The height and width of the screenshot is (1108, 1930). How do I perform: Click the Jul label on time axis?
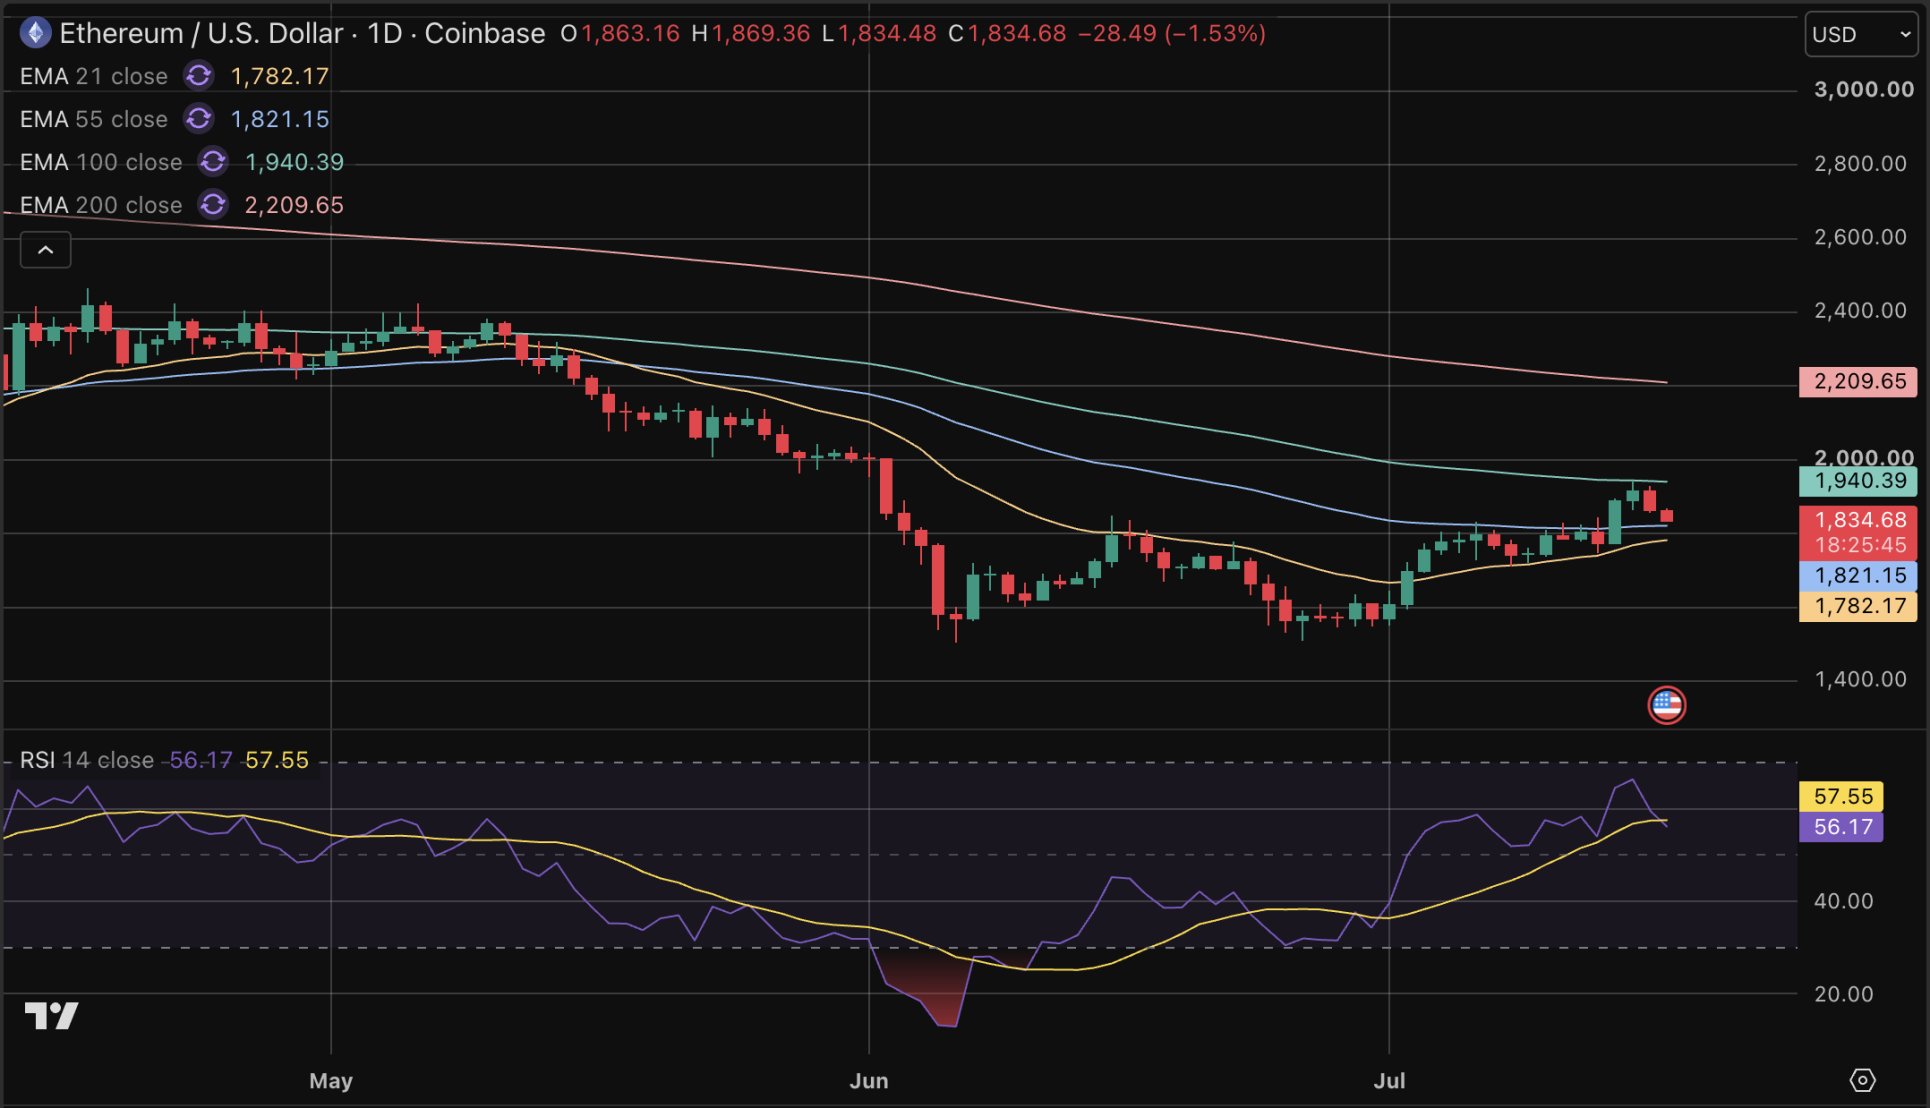tap(1389, 1081)
